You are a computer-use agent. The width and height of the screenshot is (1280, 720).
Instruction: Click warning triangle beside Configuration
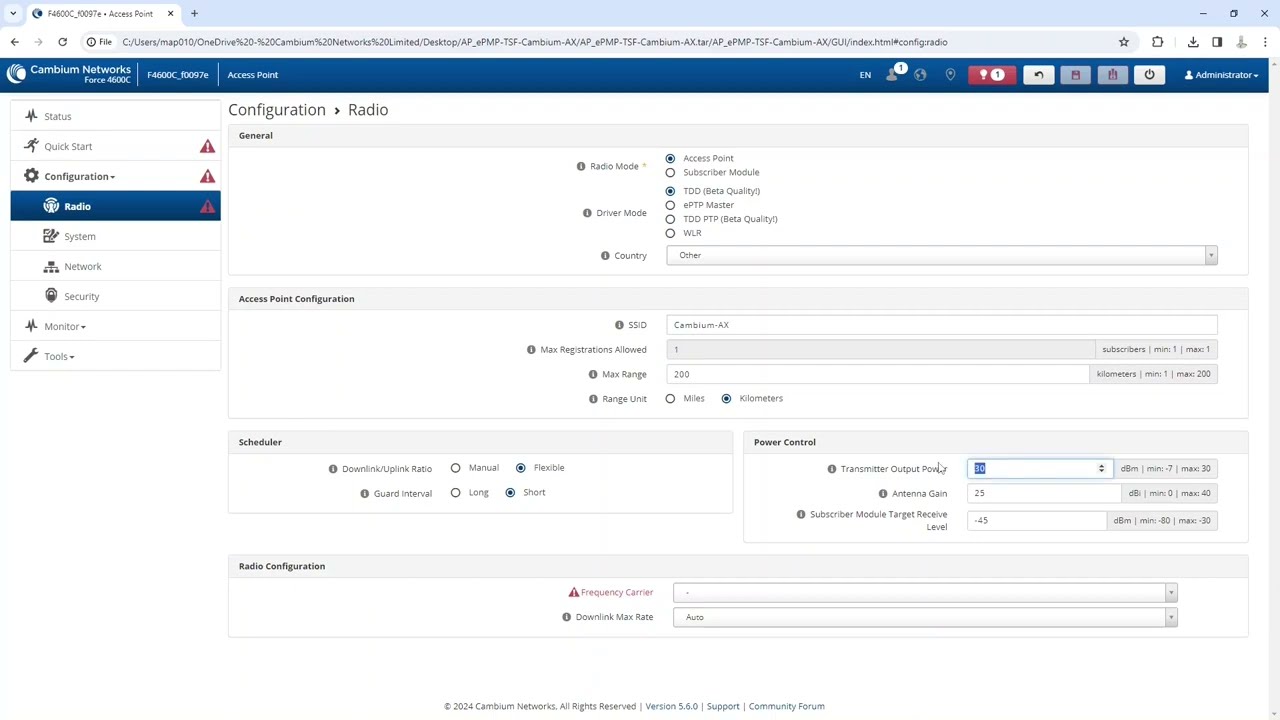point(207,176)
